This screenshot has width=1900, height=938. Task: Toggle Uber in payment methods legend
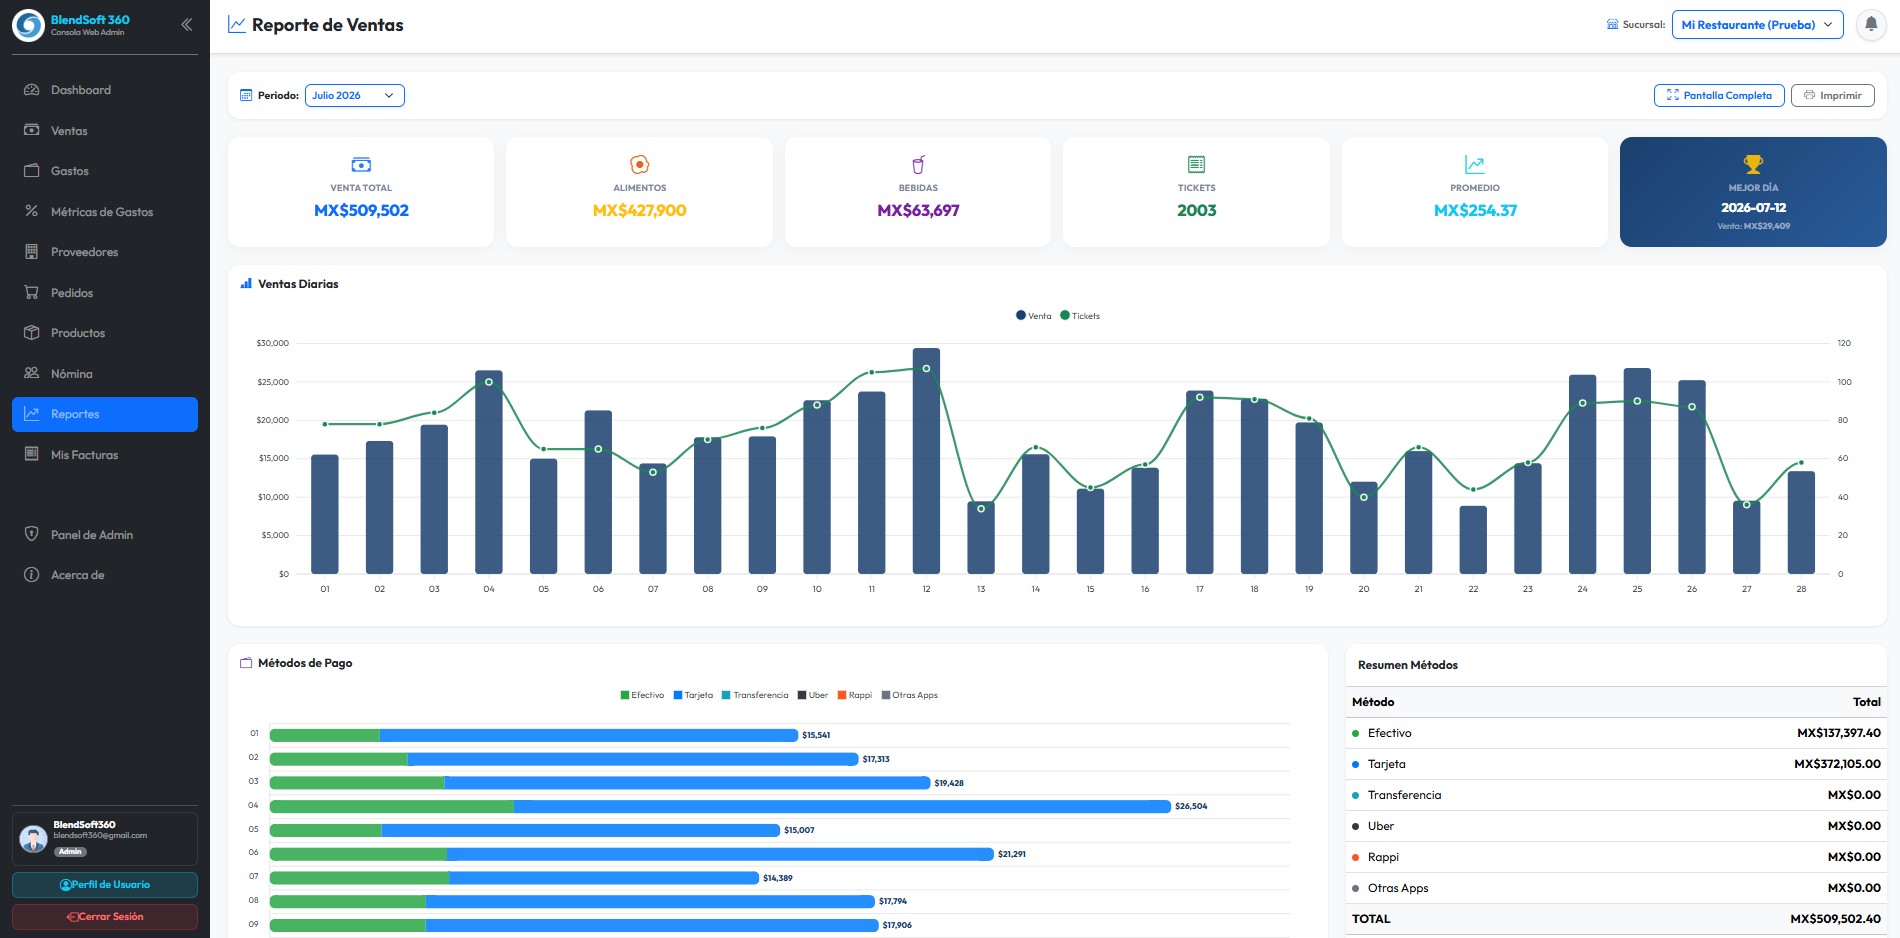click(x=813, y=695)
